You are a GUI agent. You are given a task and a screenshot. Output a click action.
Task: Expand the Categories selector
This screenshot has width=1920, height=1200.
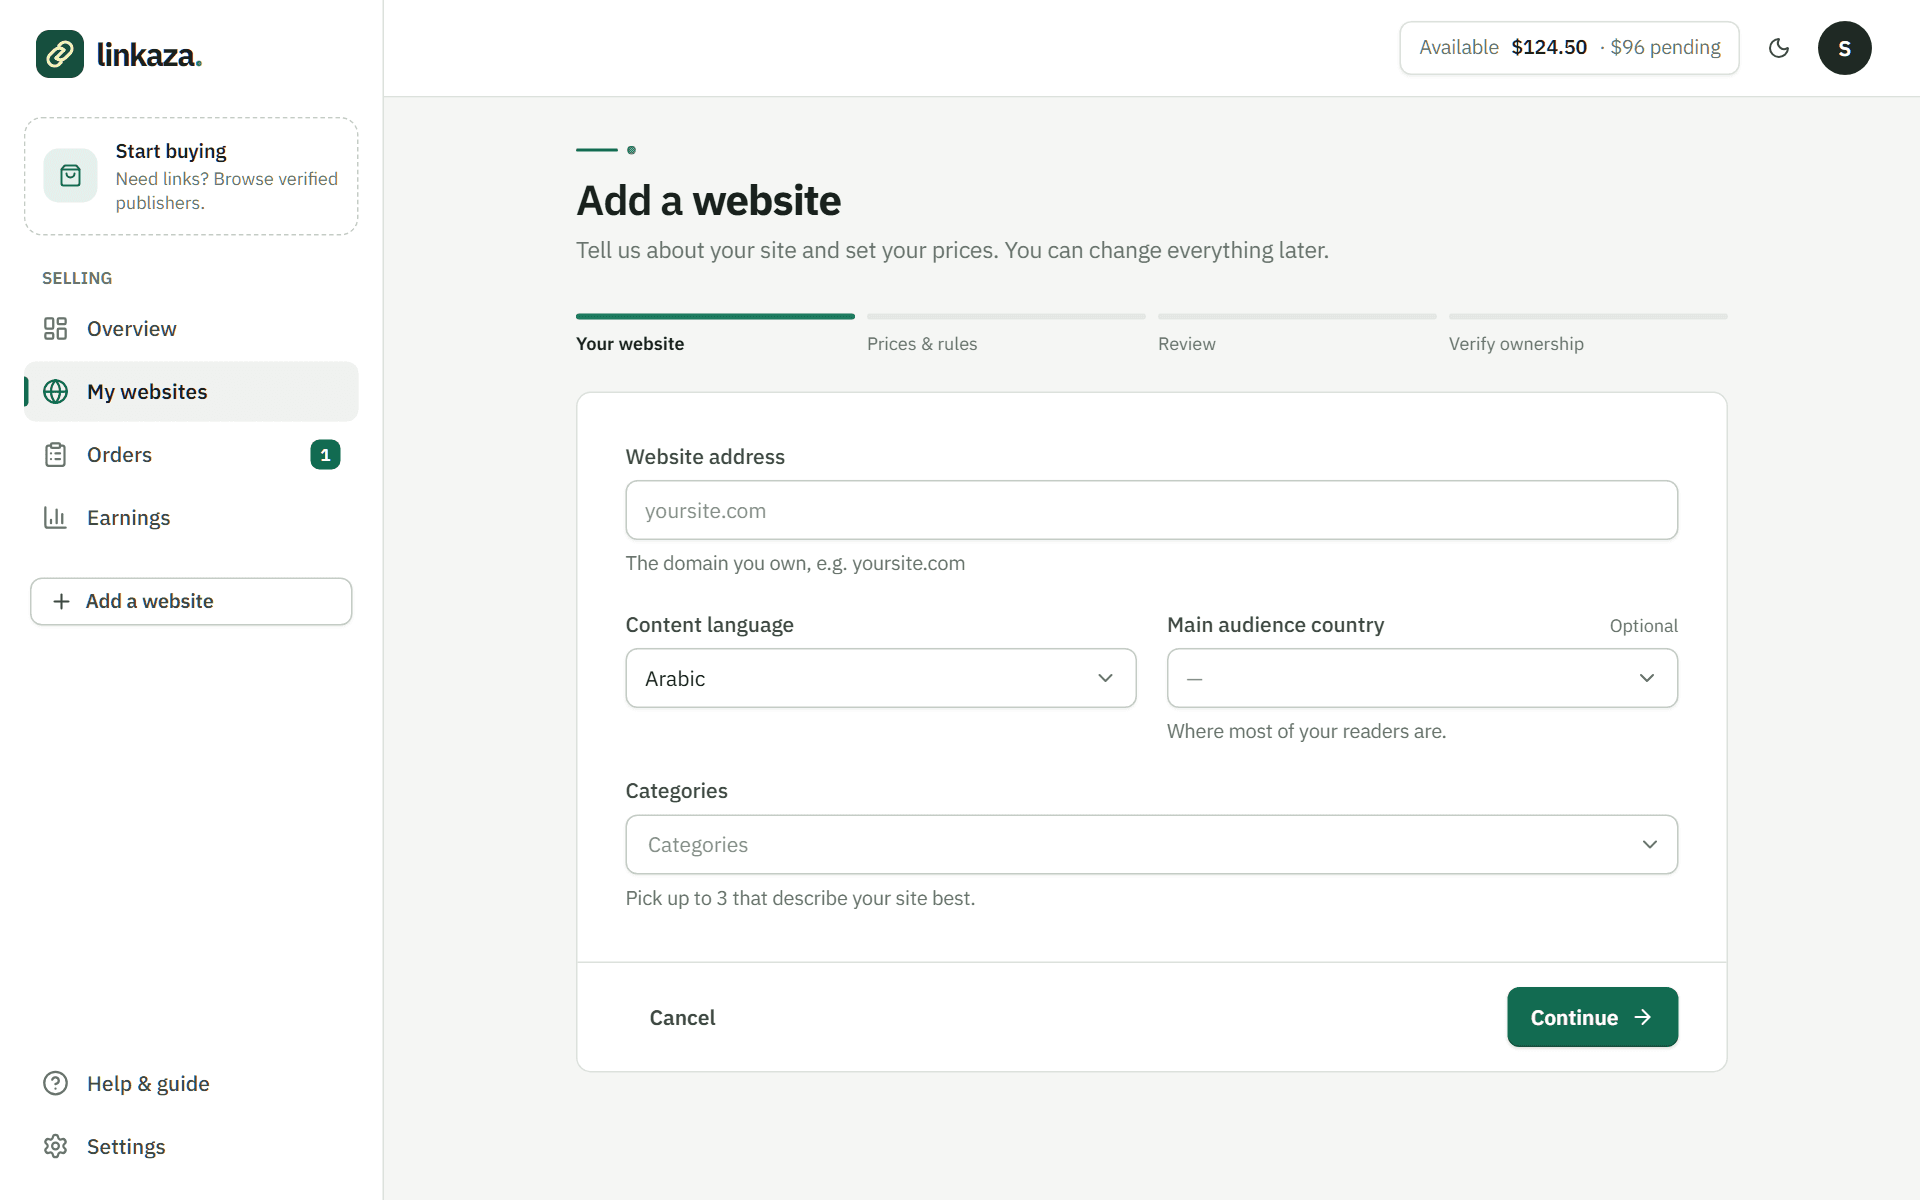[x=1151, y=845]
